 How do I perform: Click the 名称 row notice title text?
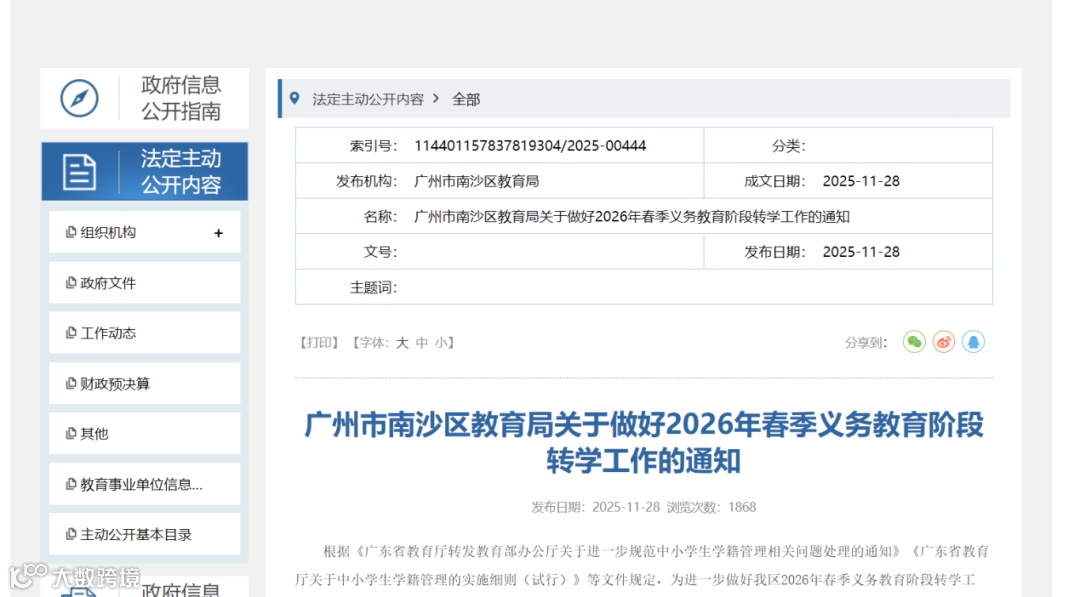[632, 217]
